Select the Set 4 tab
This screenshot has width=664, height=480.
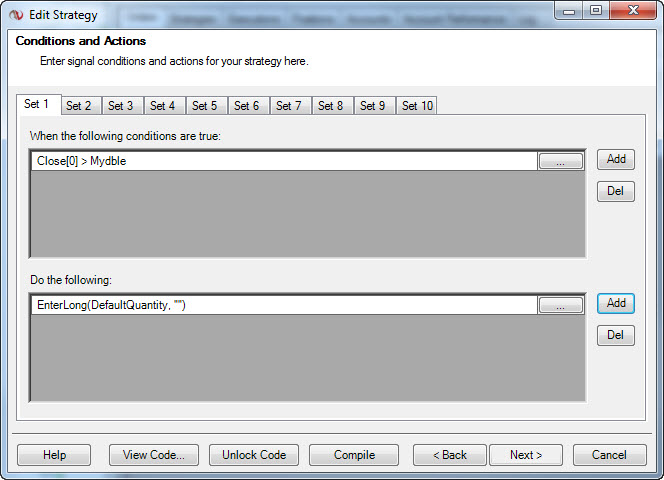[x=164, y=106]
